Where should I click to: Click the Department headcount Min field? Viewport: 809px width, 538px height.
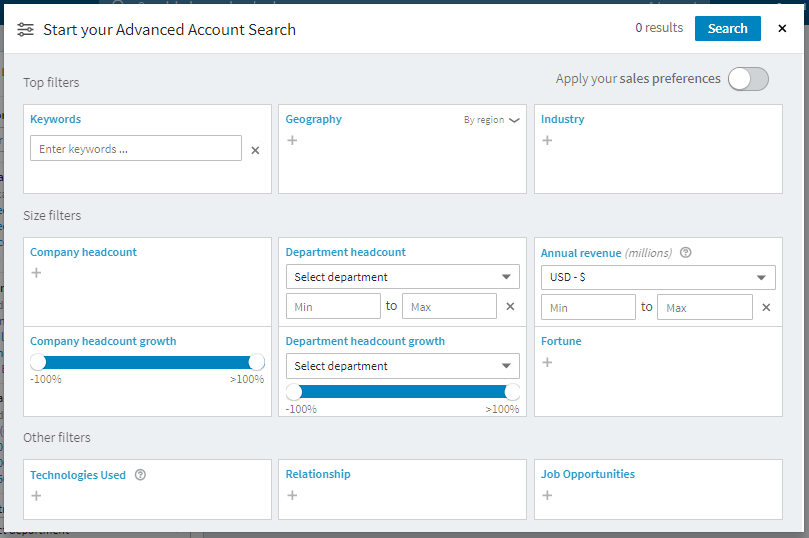[x=333, y=307]
